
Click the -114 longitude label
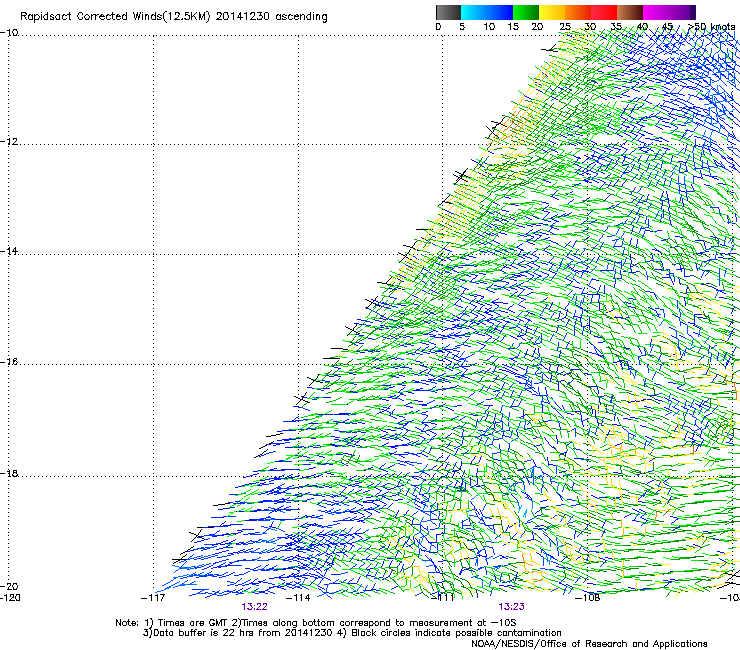tap(298, 598)
